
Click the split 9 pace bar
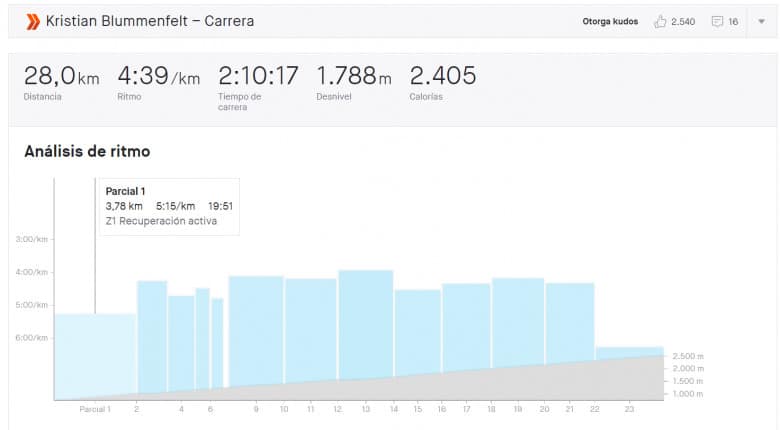tap(256, 331)
